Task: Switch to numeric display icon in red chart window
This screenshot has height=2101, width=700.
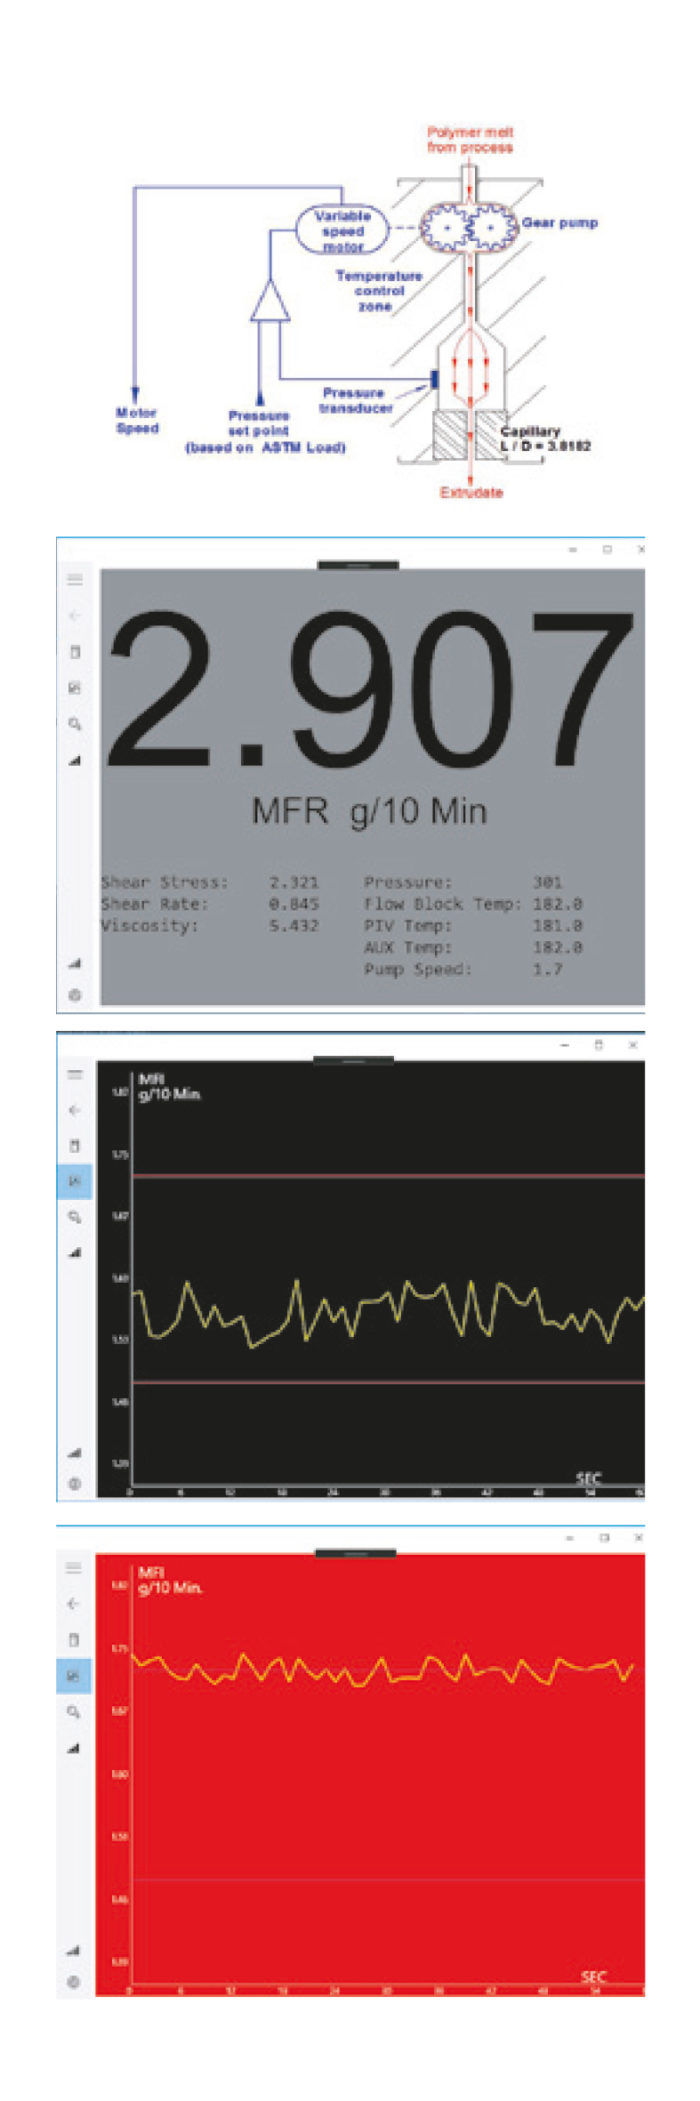Action: click(74, 1640)
